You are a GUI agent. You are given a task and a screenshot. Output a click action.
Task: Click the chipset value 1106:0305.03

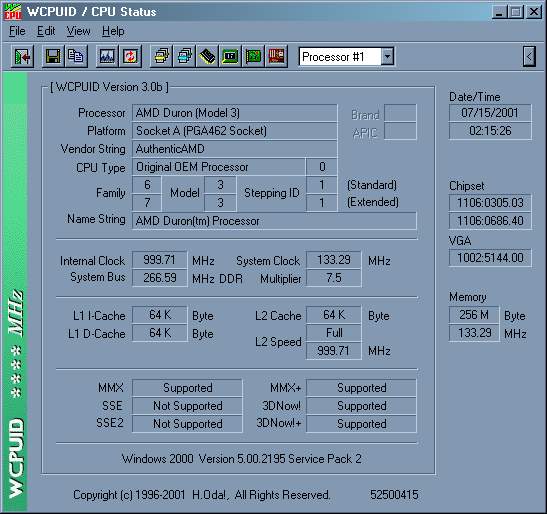tap(490, 203)
